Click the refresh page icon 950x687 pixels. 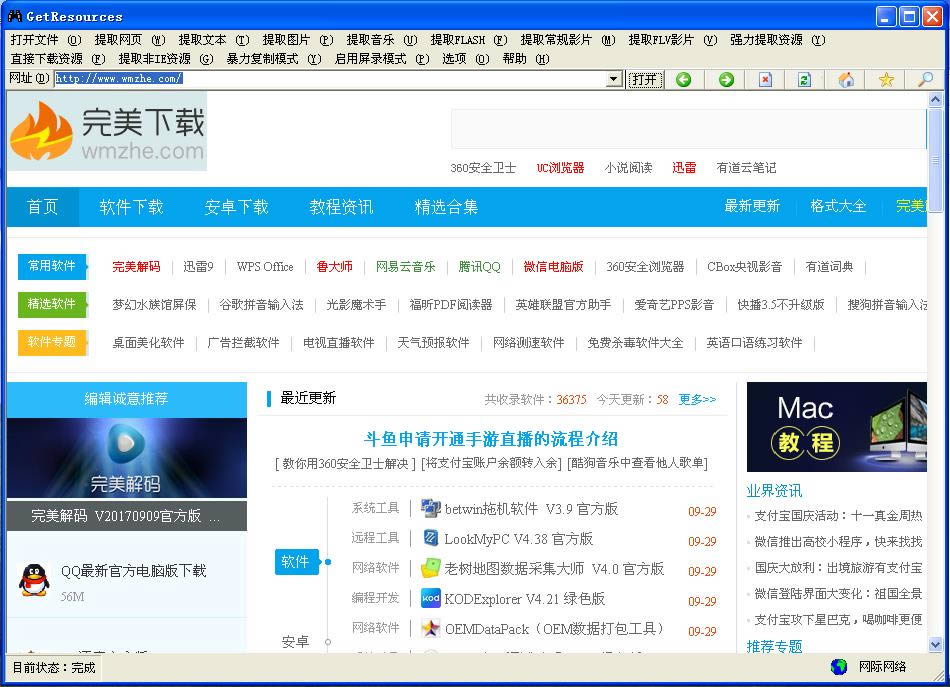click(x=804, y=80)
